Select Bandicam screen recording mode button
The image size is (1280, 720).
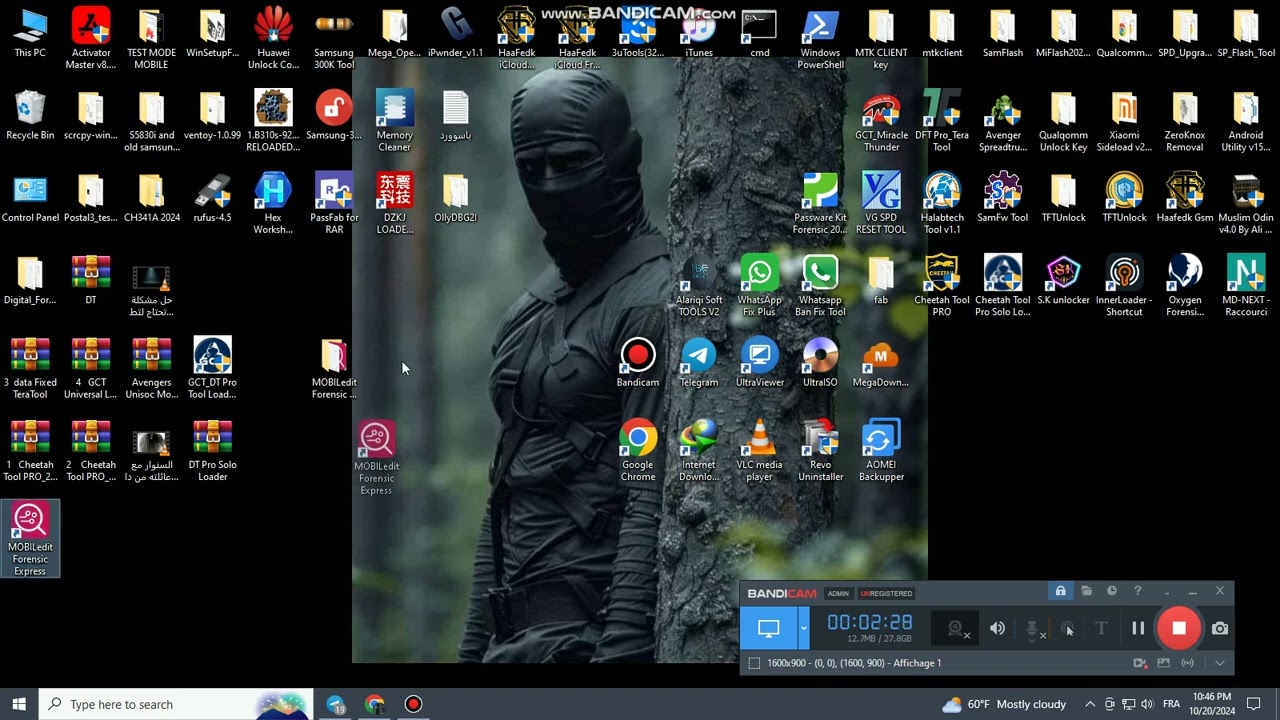coord(768,629)
